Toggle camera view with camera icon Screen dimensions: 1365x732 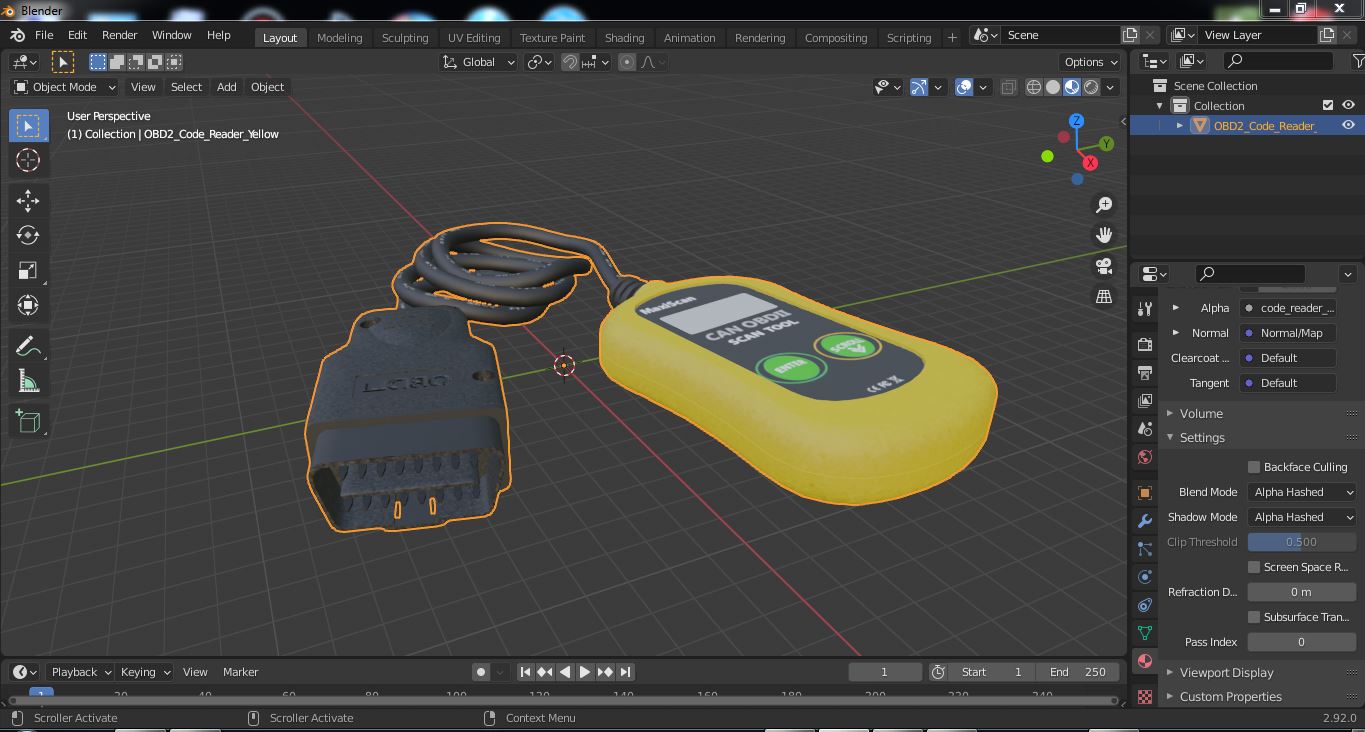pos(1104,266)
